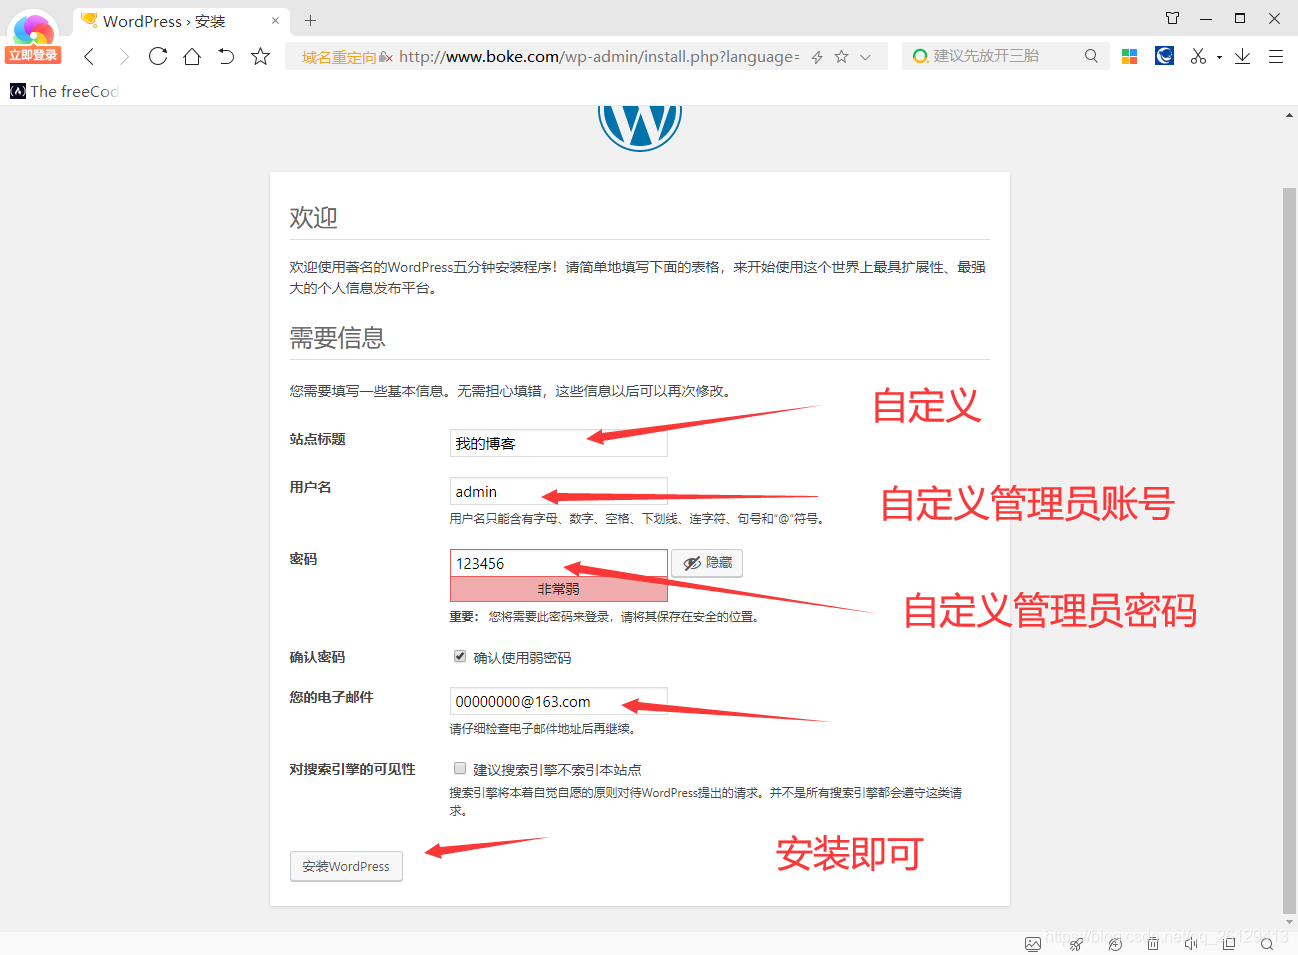Expand the screenshot tool dropdown arrow
The height and width of the screenshot is (955, 1298).
(1219, 57)
